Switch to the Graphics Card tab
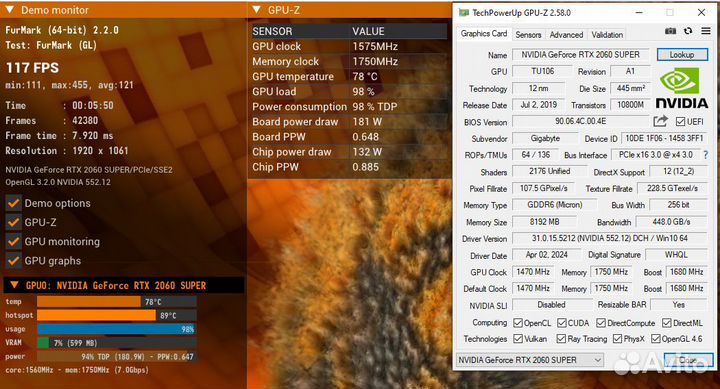The width and height of the screenshot is (720, 389). point(484,34)
